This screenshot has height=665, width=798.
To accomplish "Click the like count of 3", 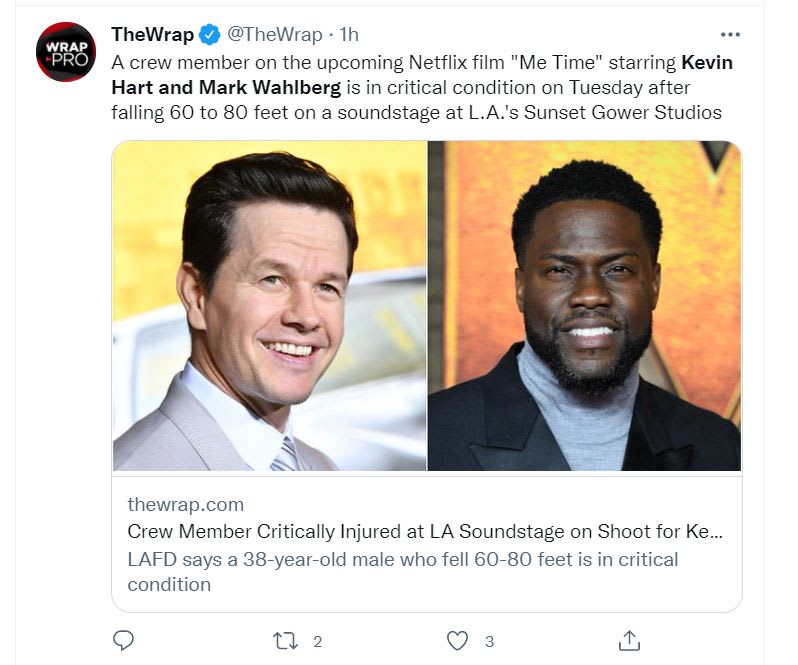I will tap(489, 641).
